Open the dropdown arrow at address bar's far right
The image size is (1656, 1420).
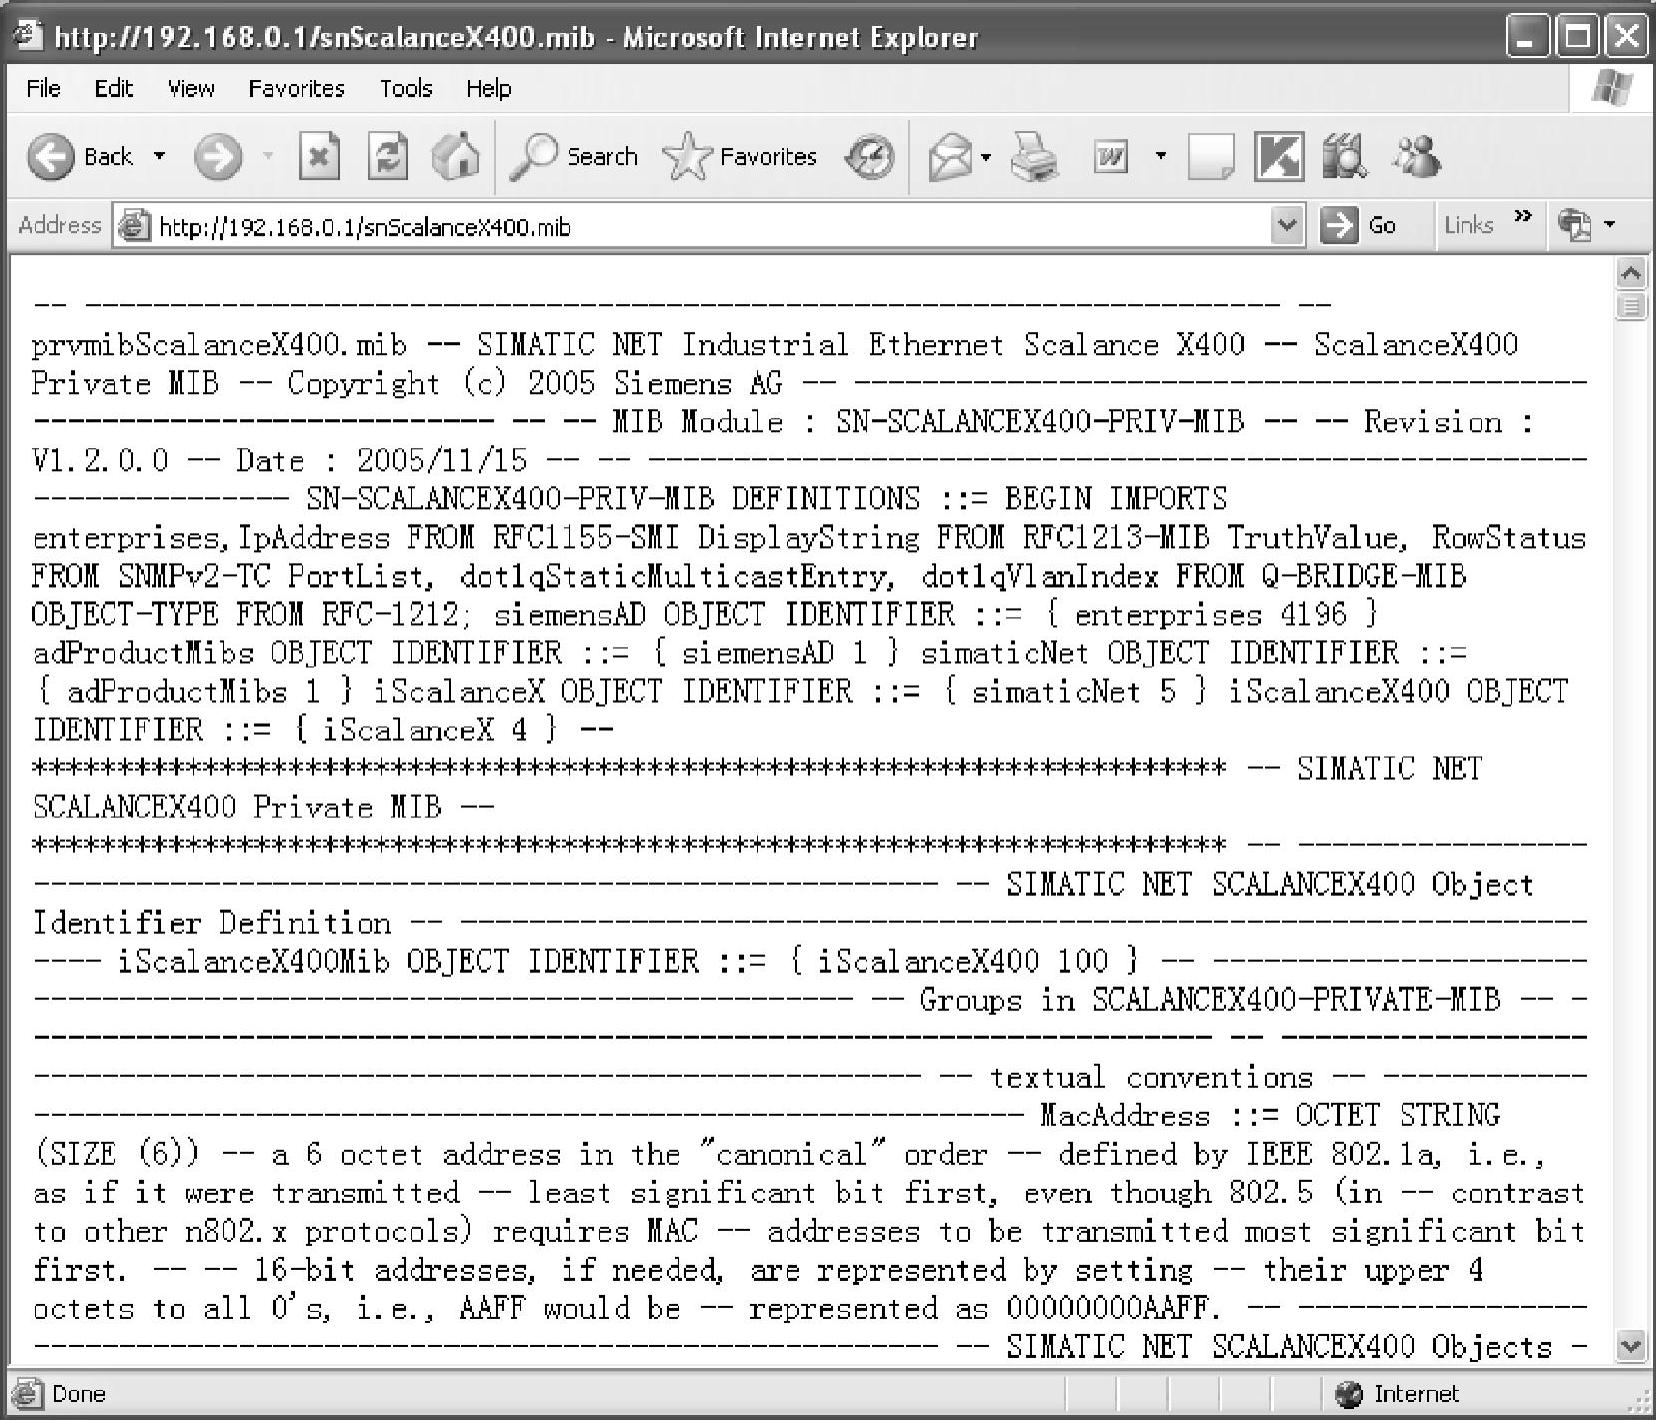[1610, 225]
